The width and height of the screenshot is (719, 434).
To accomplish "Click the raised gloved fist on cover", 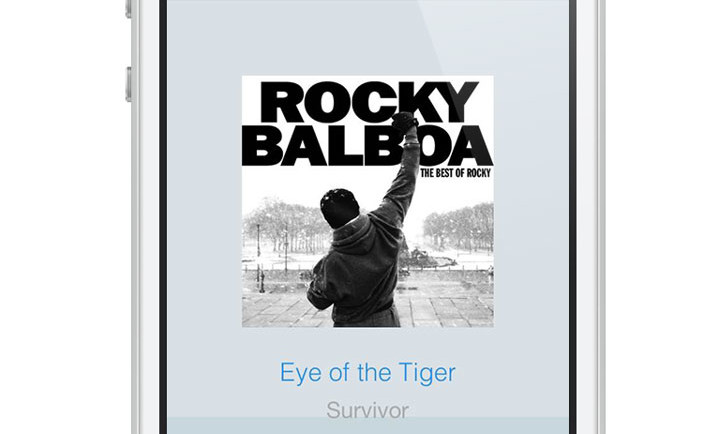I will point(404,121).
